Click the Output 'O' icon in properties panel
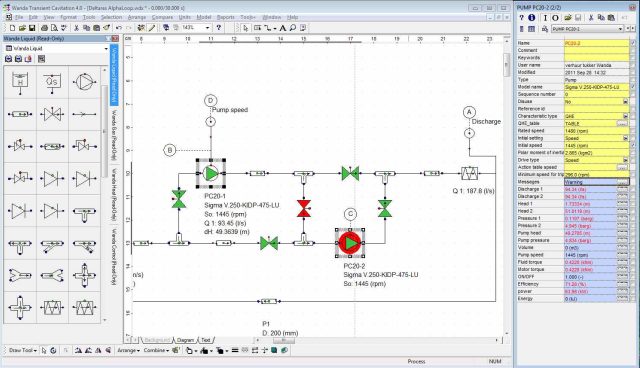Viewport: 640px width, 368px height. tap(555, 18)
